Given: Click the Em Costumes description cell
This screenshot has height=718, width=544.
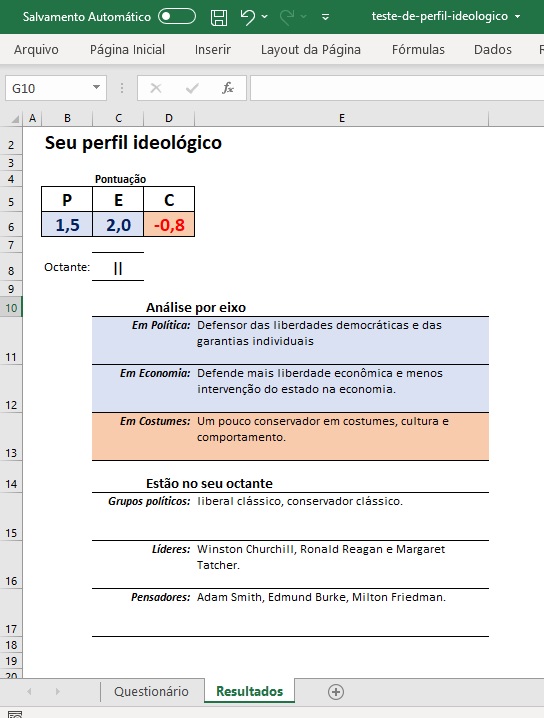Looking at the screenshot, I should (342, 437).
